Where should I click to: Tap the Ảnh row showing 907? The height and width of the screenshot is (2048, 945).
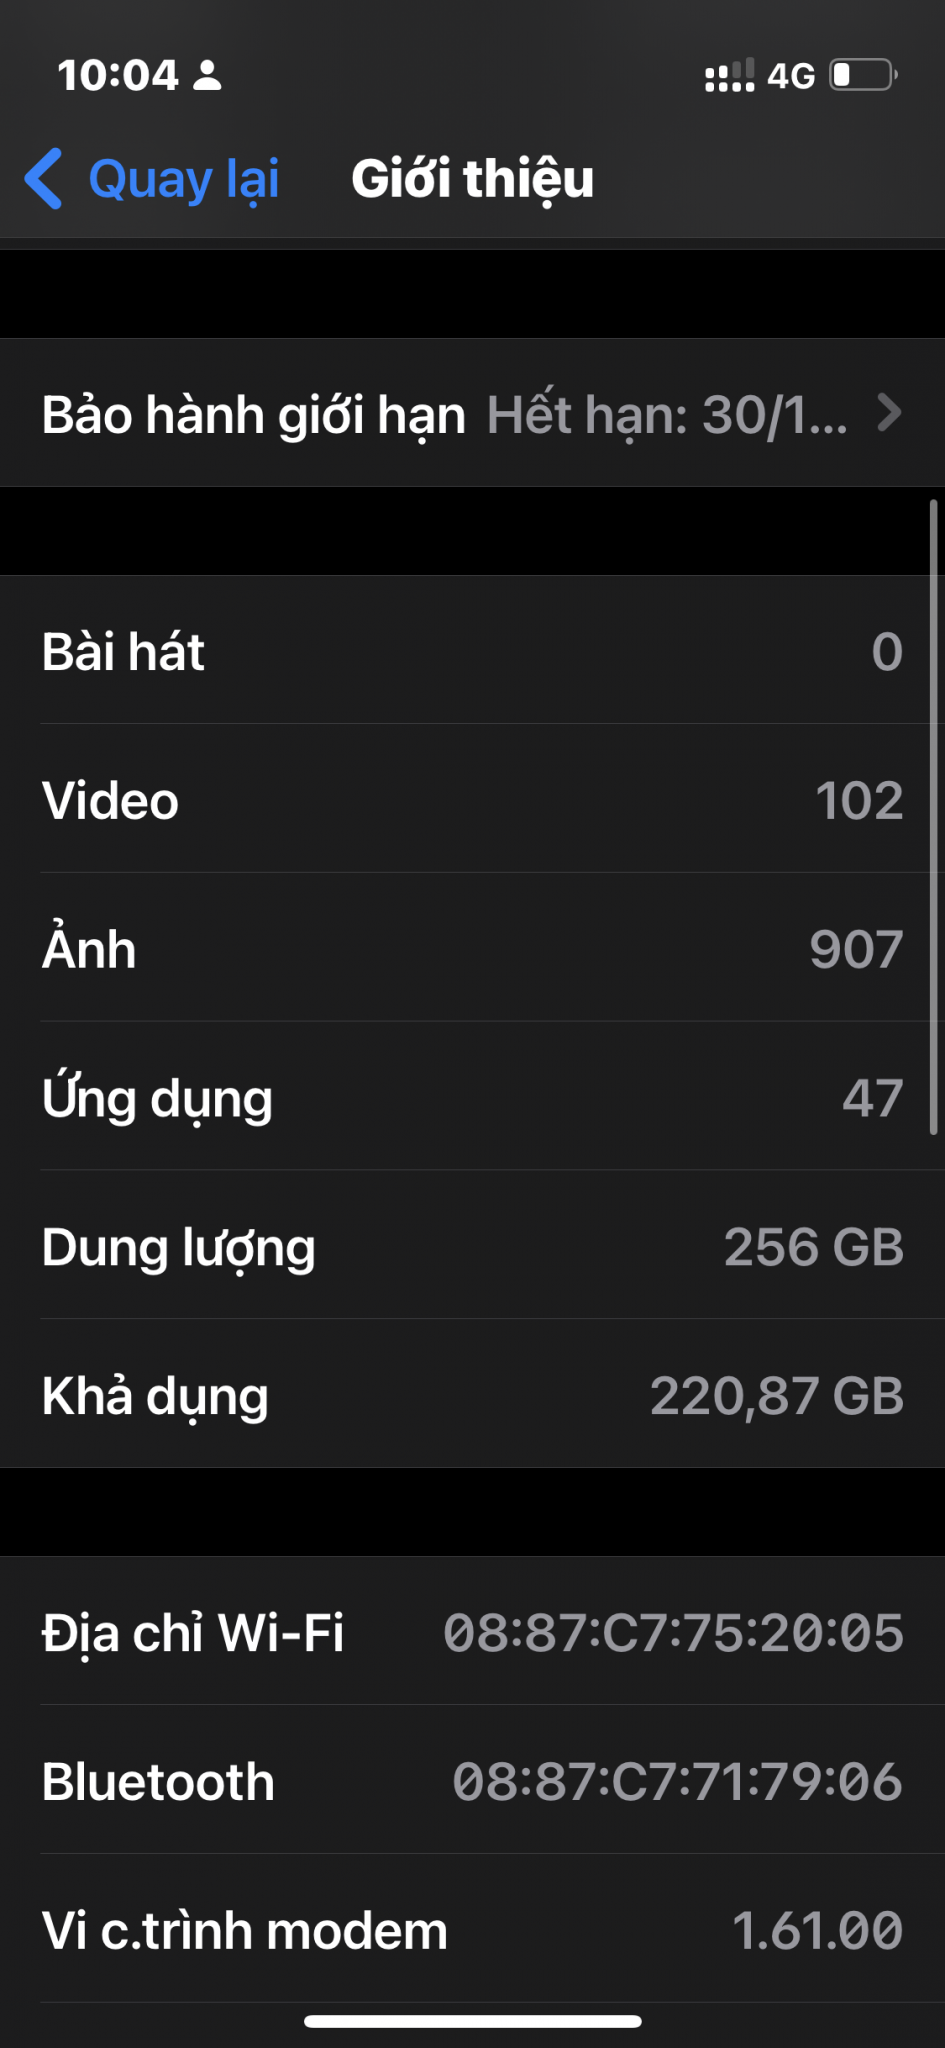tap(472, 948)
